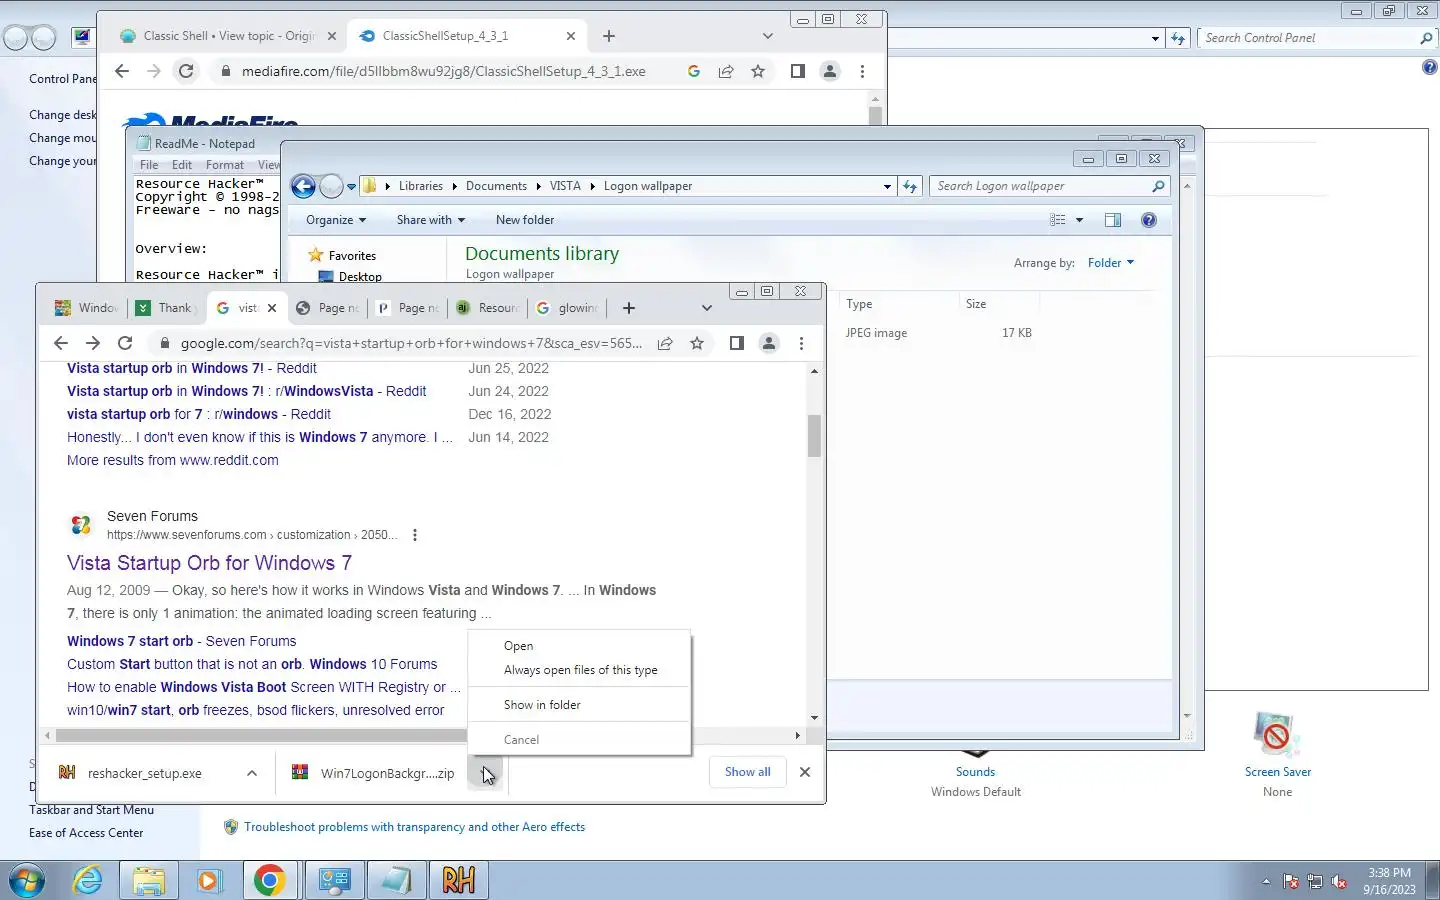
Task: Add new tab in MediaFire Chrome window
Action: (x=609, y=36)
